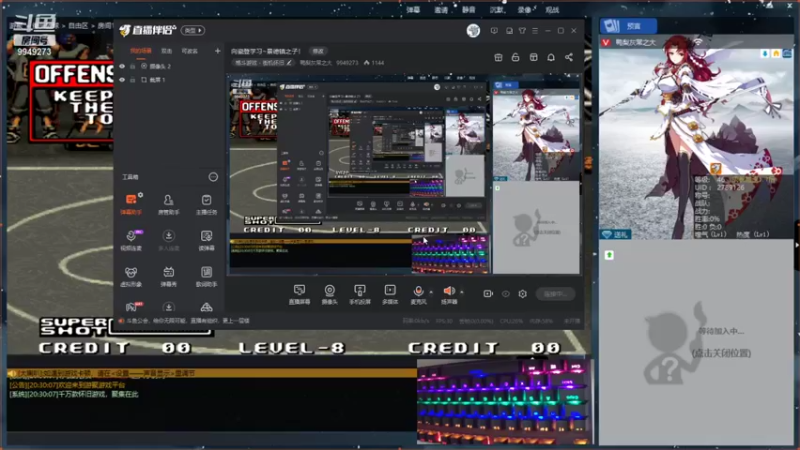800x450 pixels.
Task: Edit the game category chip
Action: tap(264, 63)
